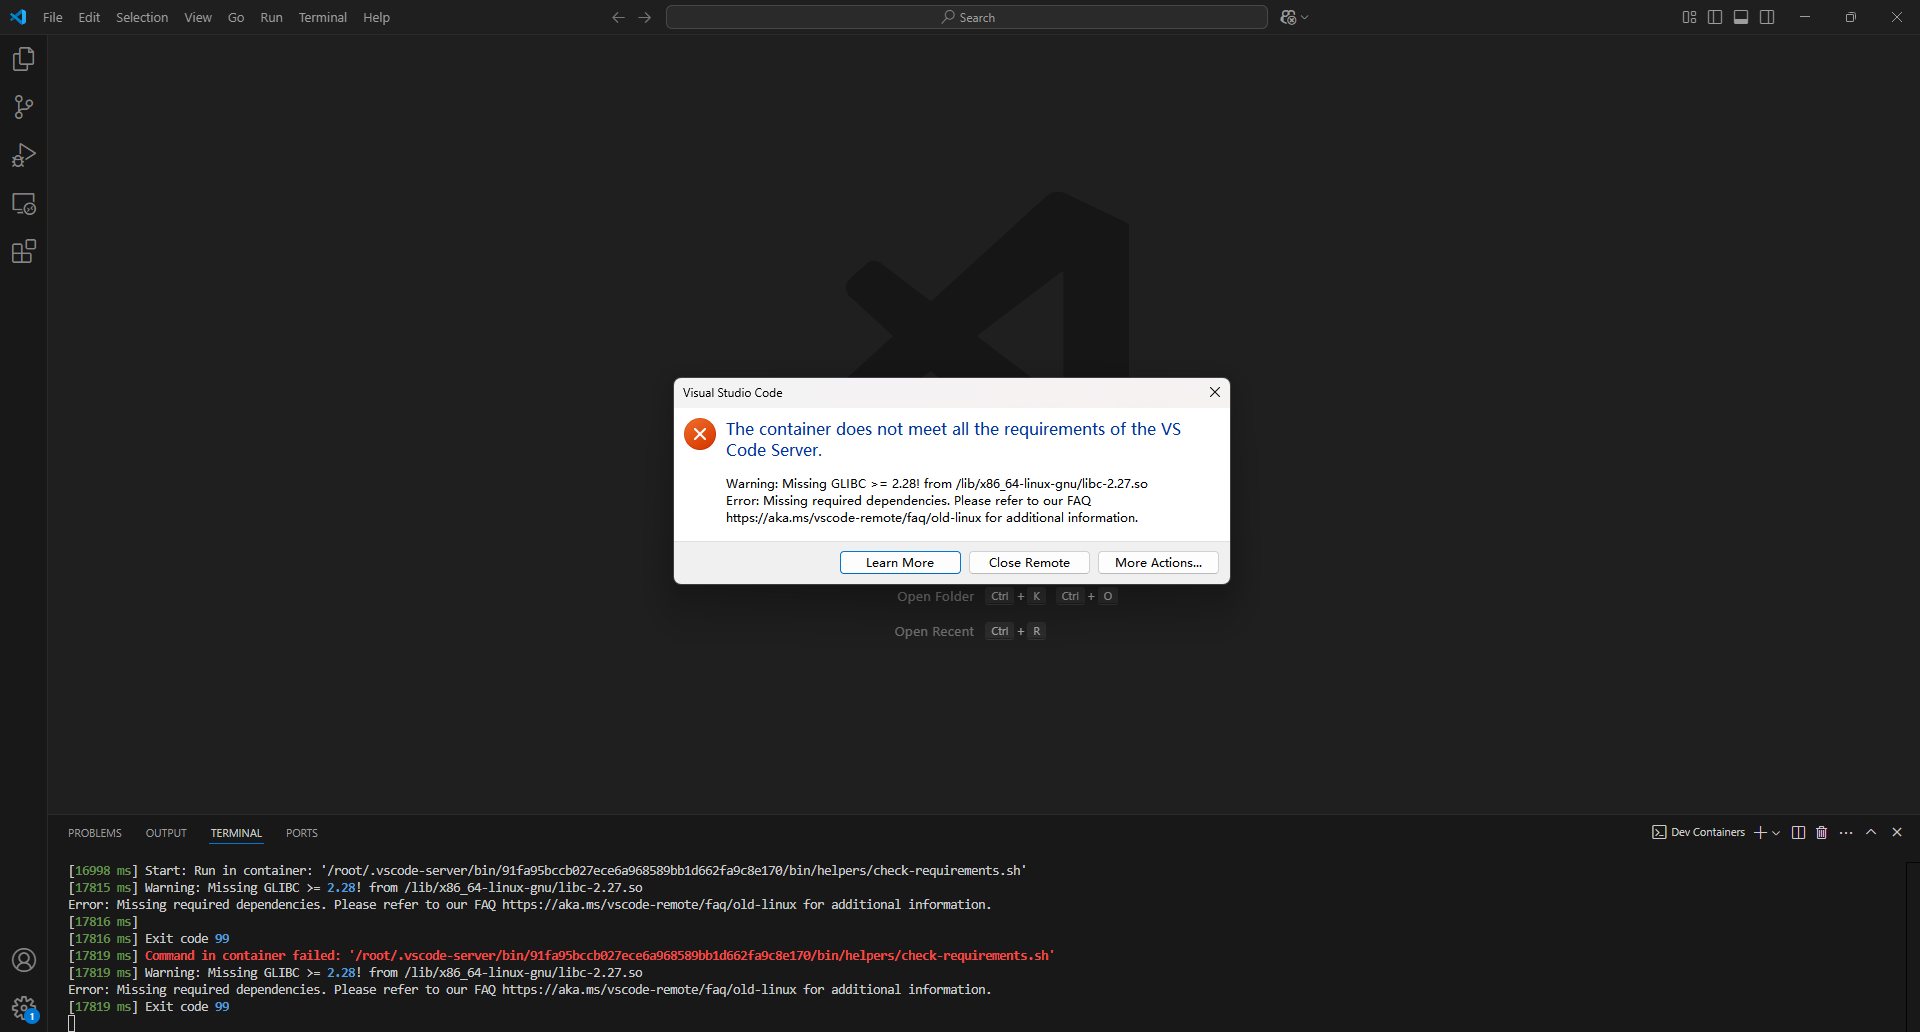The height and width of the screenshot is (1032, 1920).
Task: Open the Go menu
Action: coord(236,17)
